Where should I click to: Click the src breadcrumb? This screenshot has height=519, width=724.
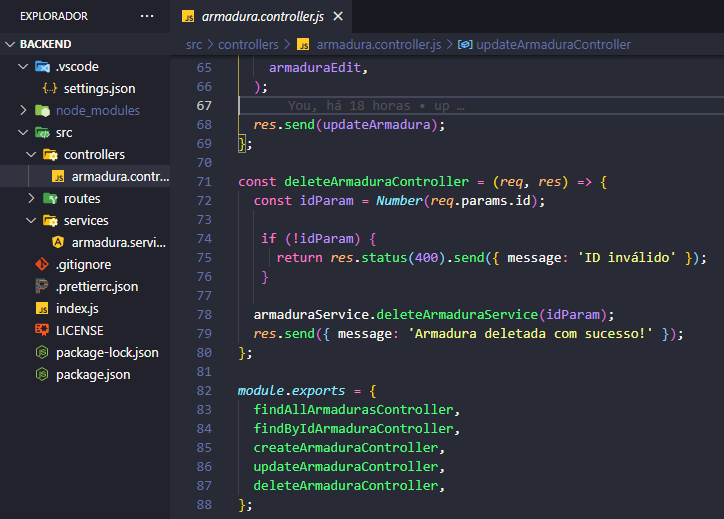(194, 44)
